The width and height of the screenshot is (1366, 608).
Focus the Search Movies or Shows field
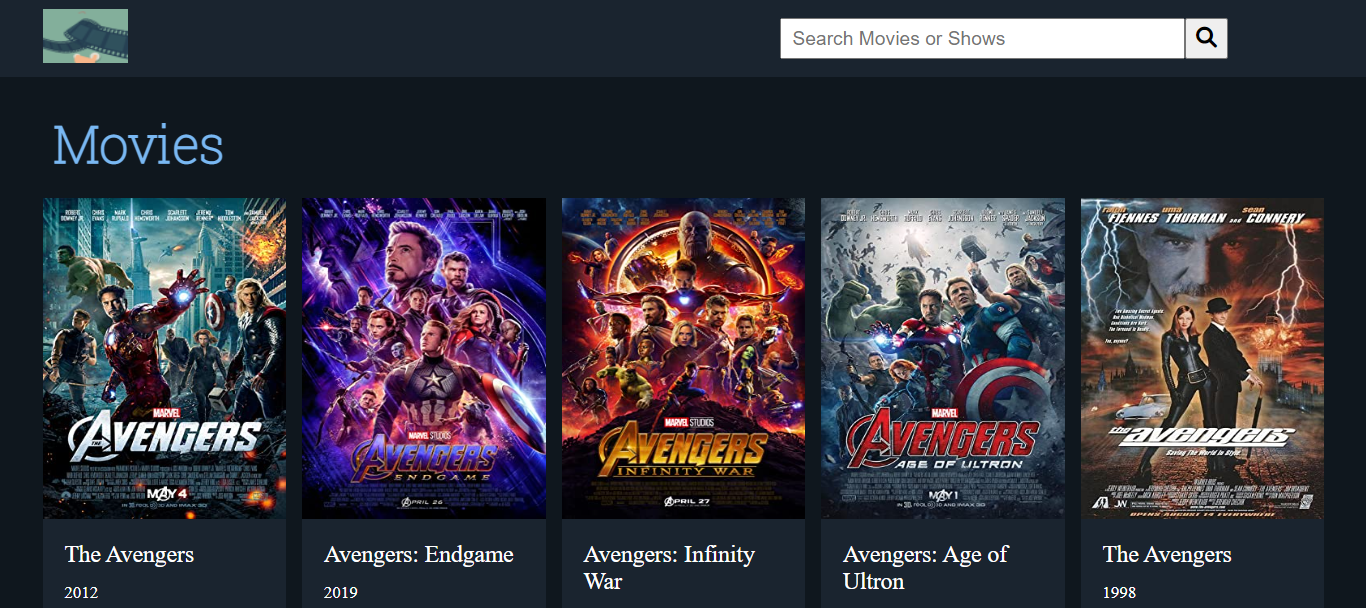982,38
